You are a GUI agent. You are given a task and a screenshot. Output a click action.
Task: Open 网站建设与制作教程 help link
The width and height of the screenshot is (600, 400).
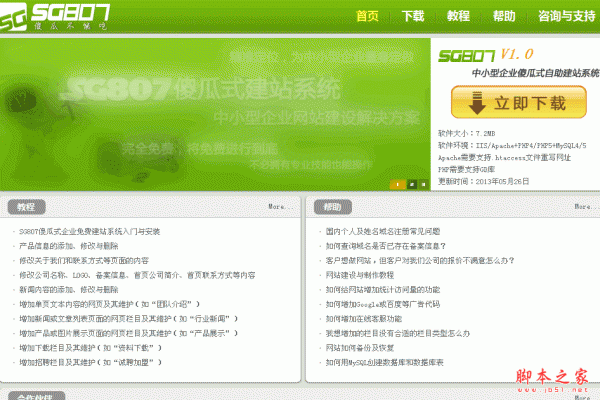coord(360,275)
